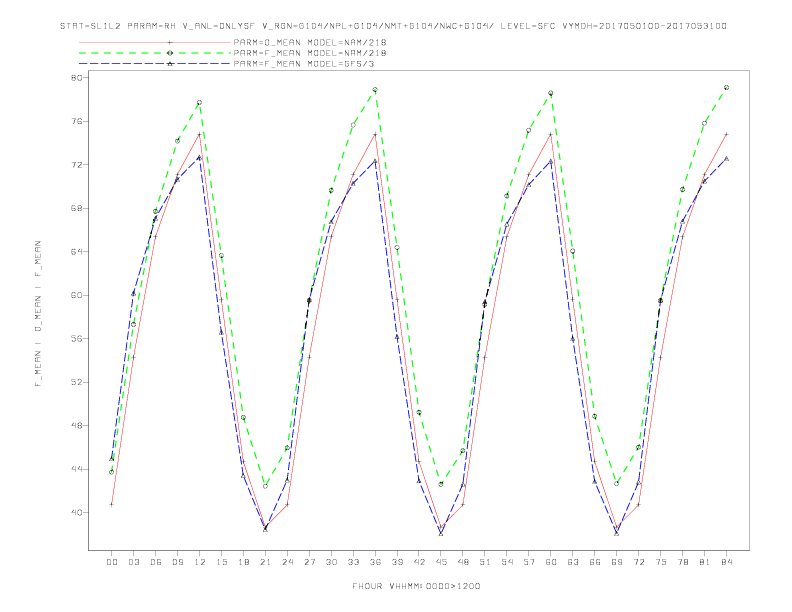Click red observed mean marker at hour 00
The height and width of the screenshot is (612, 792).
pos(112,504)
